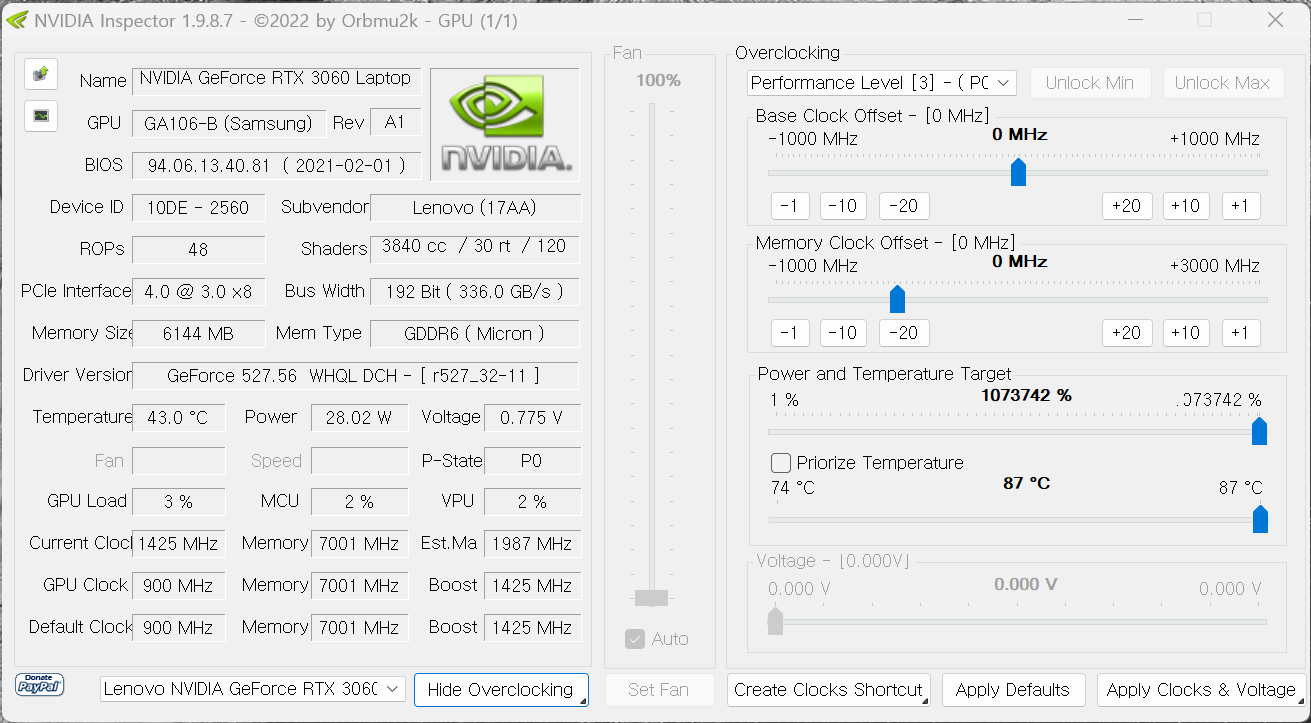Image resolution: width=1311 pixels, height=723 pixels.
Task: Click the ROPs field 48
Action: point(199,250)
